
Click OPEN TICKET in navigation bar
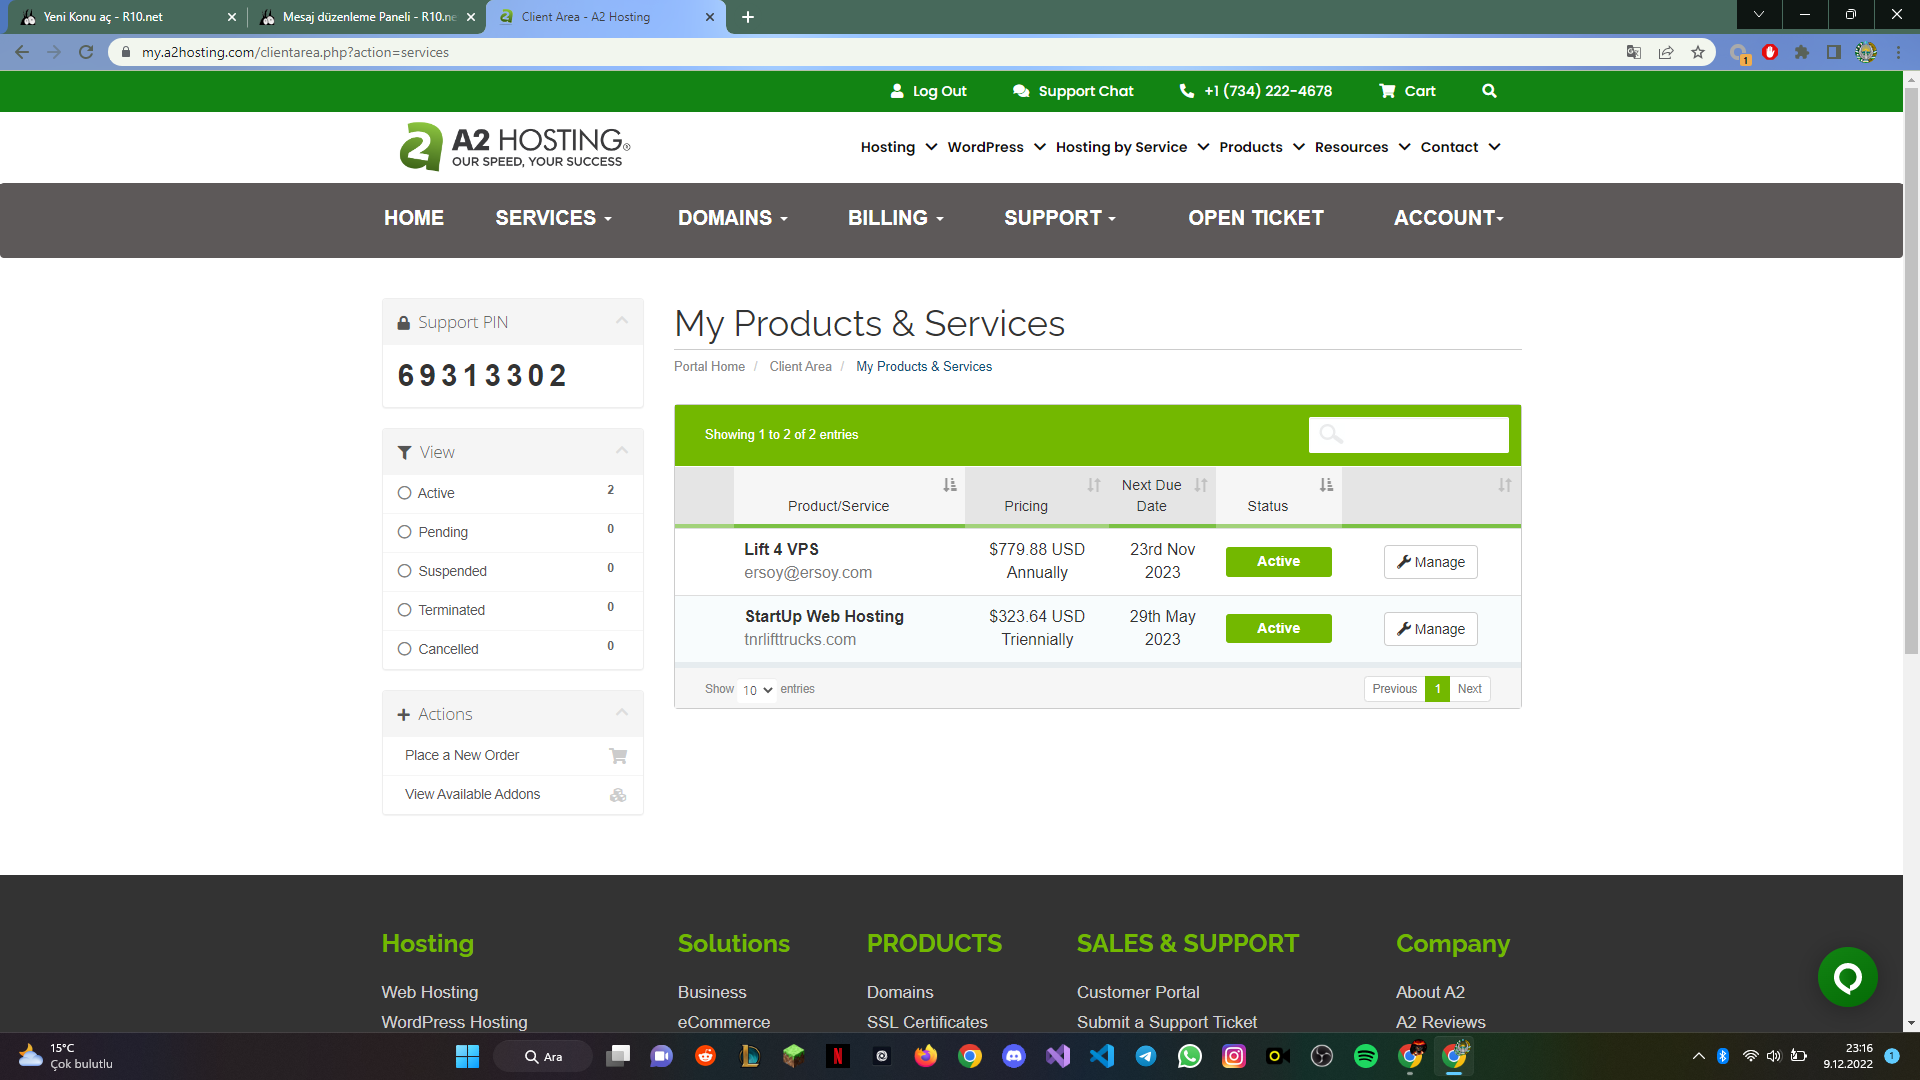[1256, 218]
